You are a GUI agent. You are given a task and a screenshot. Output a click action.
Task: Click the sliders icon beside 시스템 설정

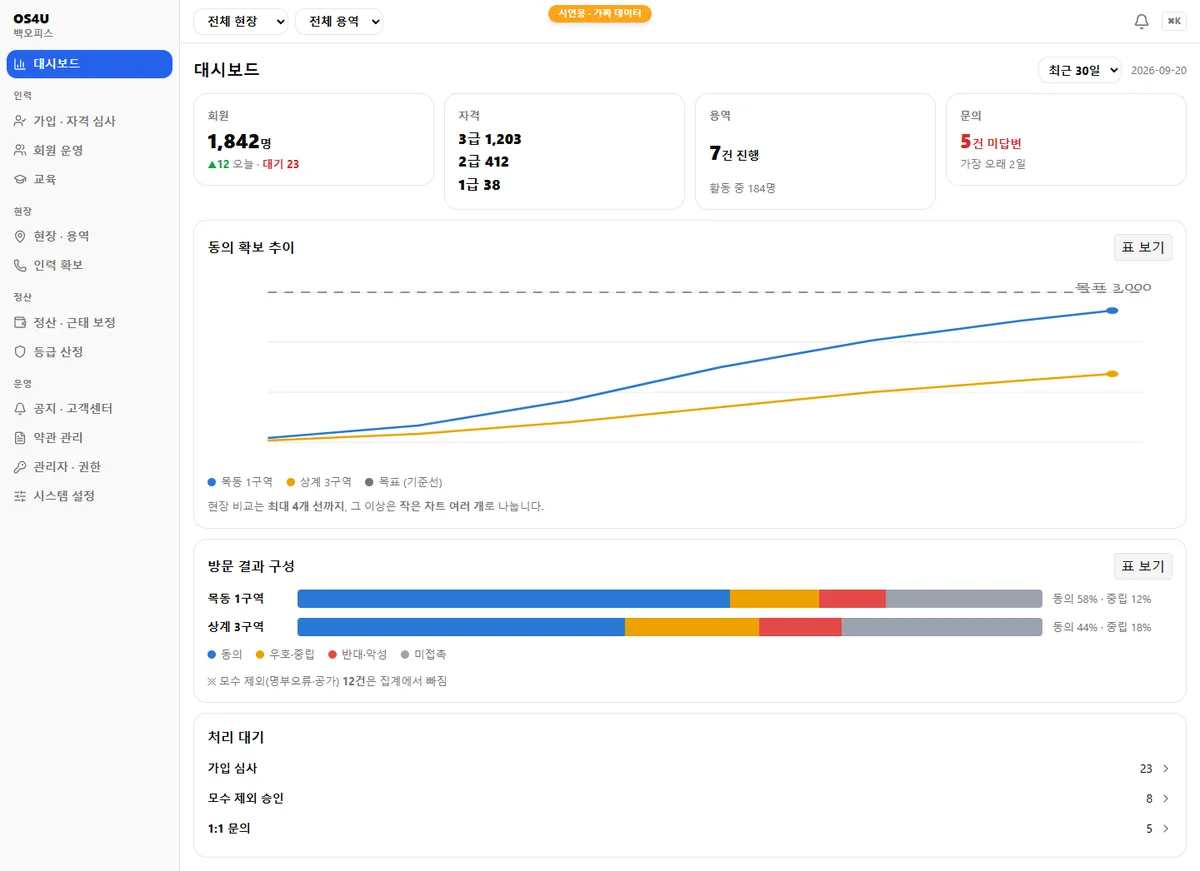20,496
